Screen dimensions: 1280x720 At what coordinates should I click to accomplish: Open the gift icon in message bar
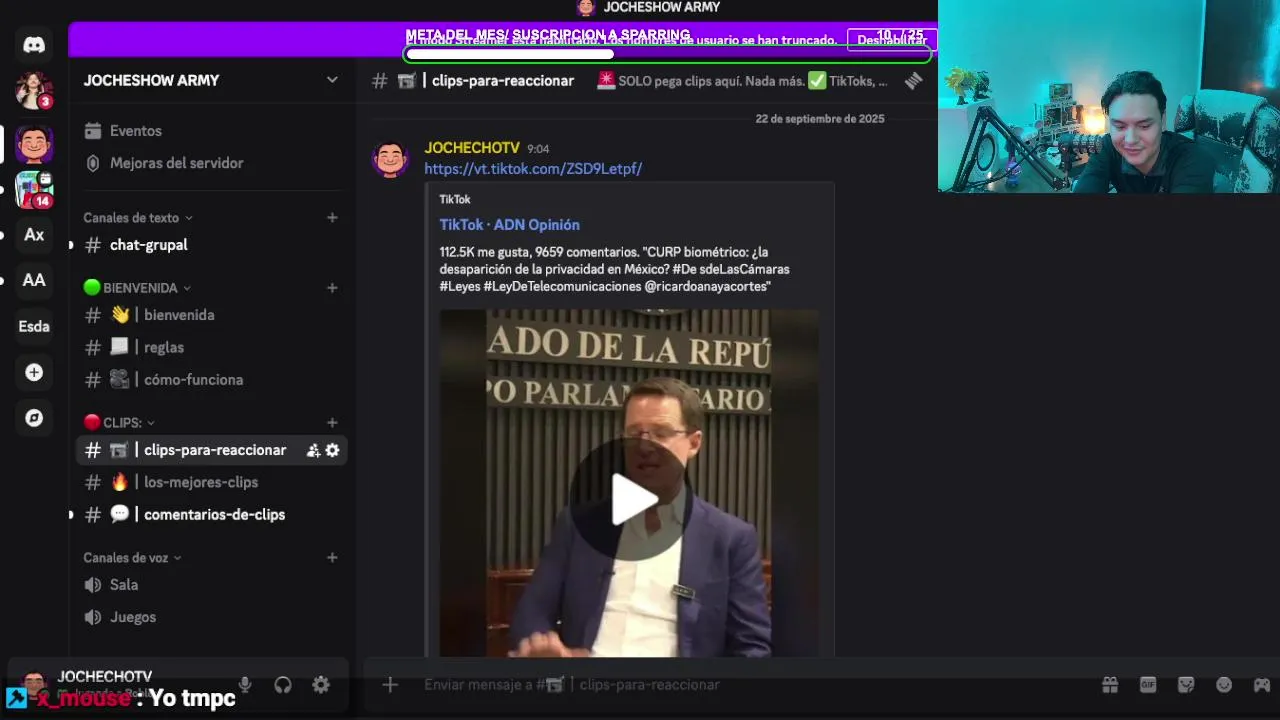tap(1110, 685)
